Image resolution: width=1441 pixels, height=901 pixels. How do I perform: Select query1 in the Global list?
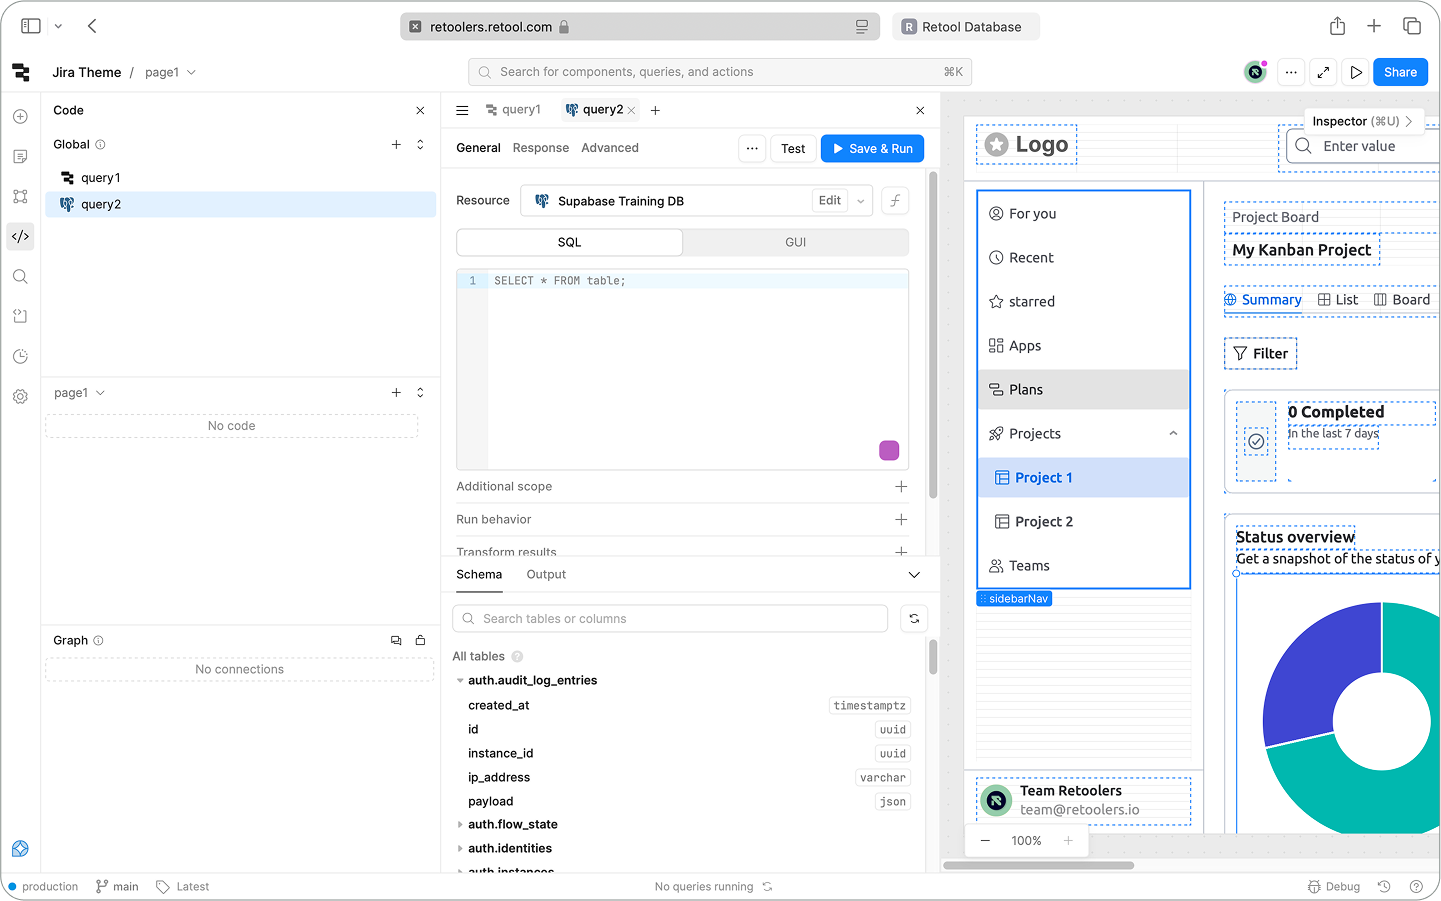point(241,178)
